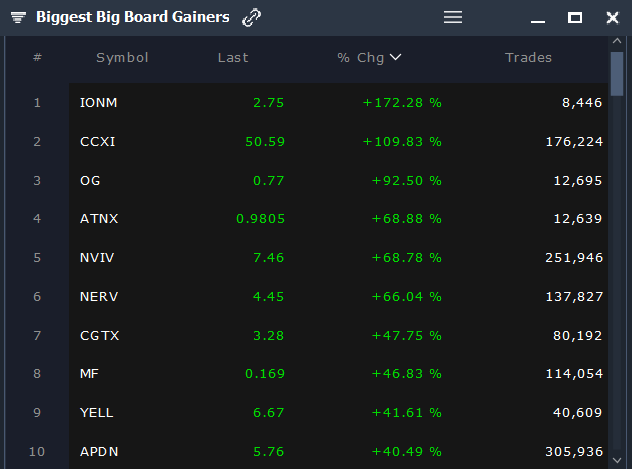This screenshot has width=632, height=469.
Task: Click the trades count 80,192
Action: coord(578,336)
